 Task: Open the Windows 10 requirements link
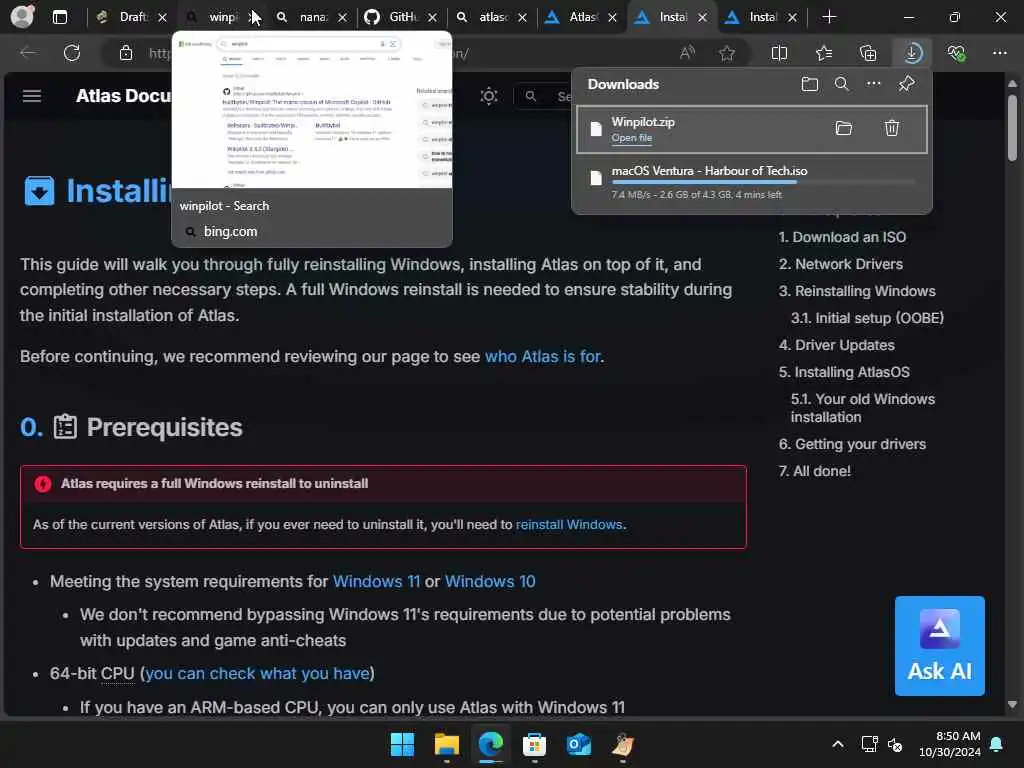click(490, 581)
